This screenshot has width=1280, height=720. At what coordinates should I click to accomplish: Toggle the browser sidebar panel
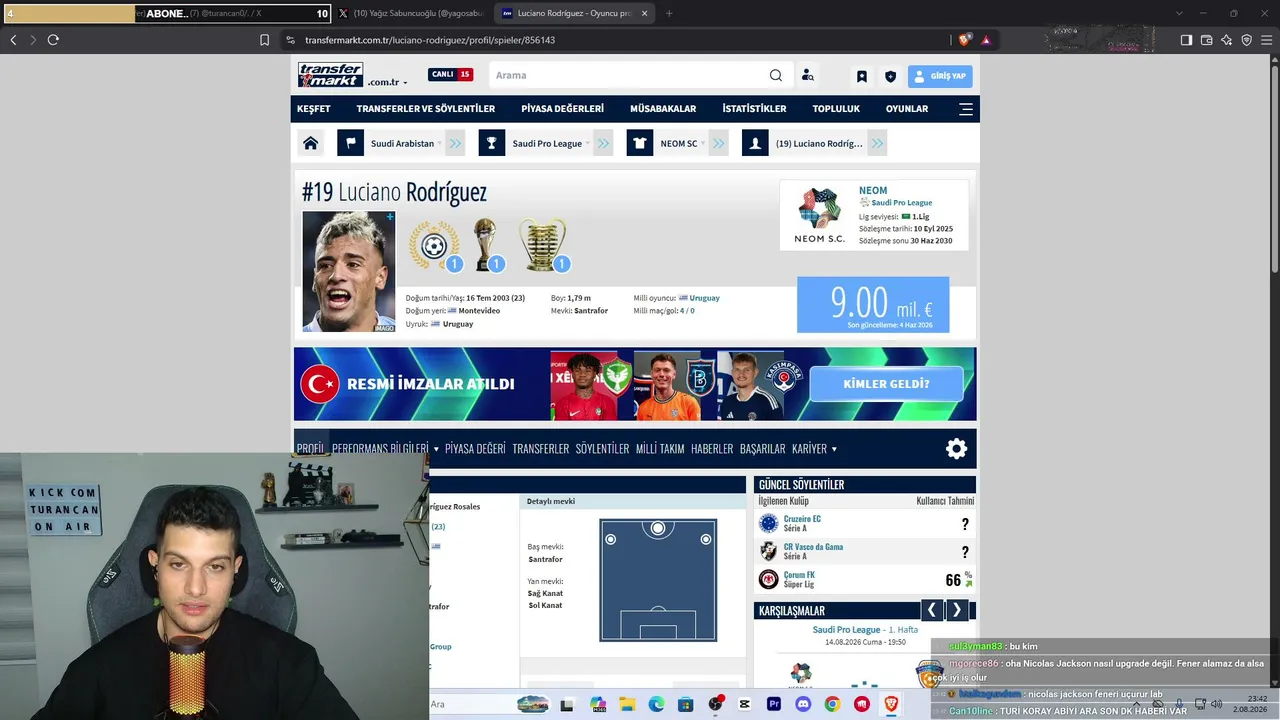(x=1186, y=40)
